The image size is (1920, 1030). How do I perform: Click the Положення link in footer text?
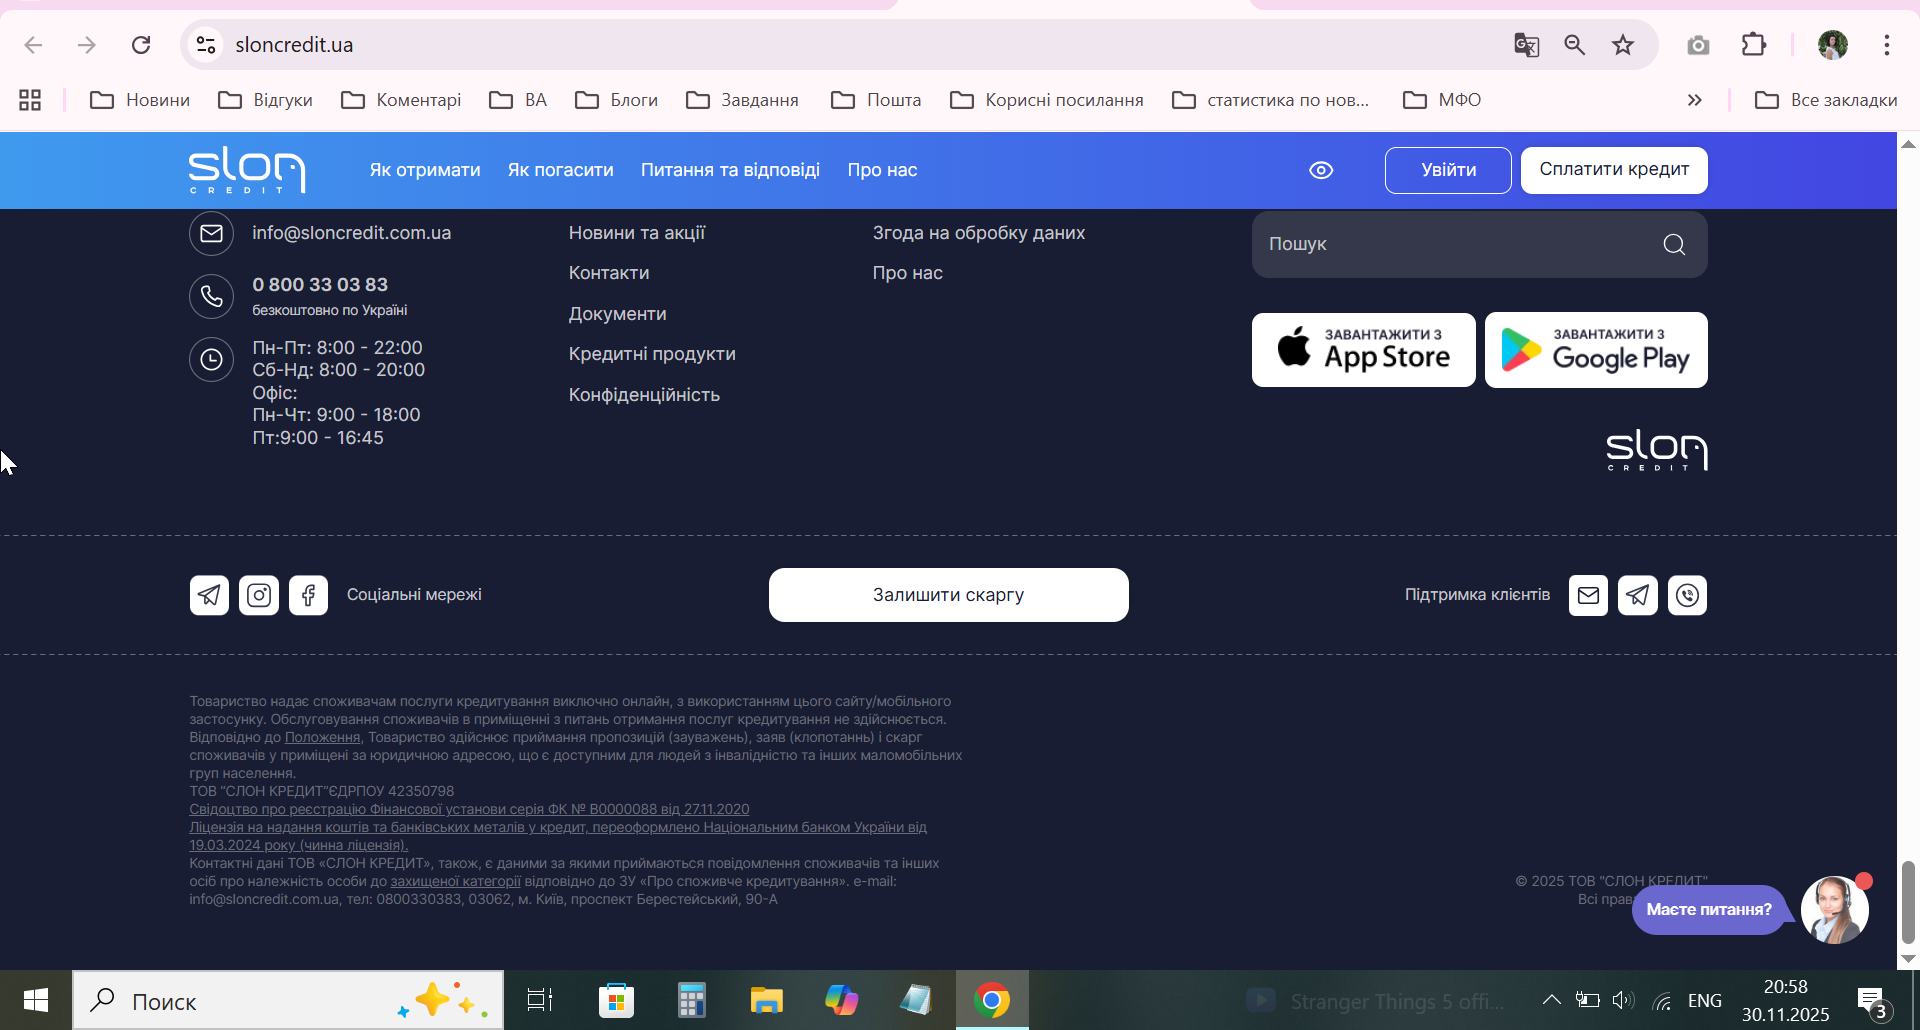(x=322, y=737)
